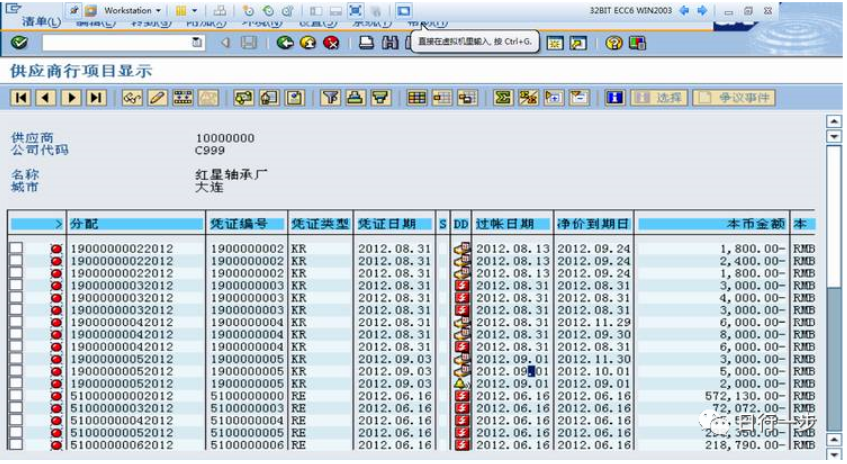Tick checkbox for row with amount 4,000.00-
This screenshot has height=464, width=847.
pyautogui.click(x=16, y=297)
